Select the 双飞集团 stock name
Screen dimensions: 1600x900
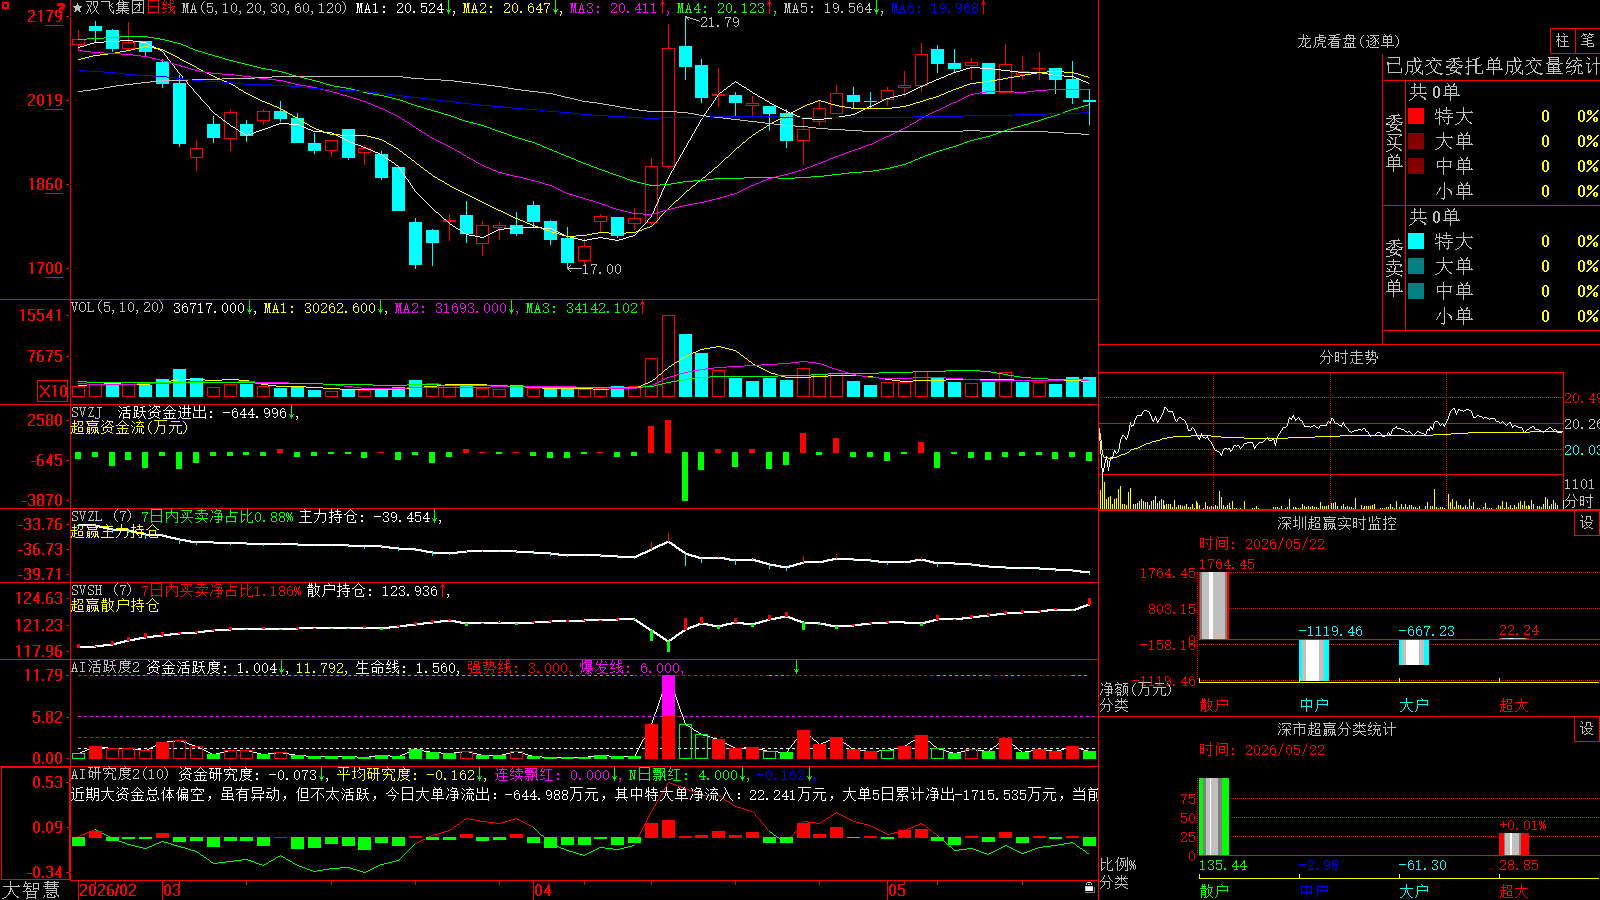point(115,8)
